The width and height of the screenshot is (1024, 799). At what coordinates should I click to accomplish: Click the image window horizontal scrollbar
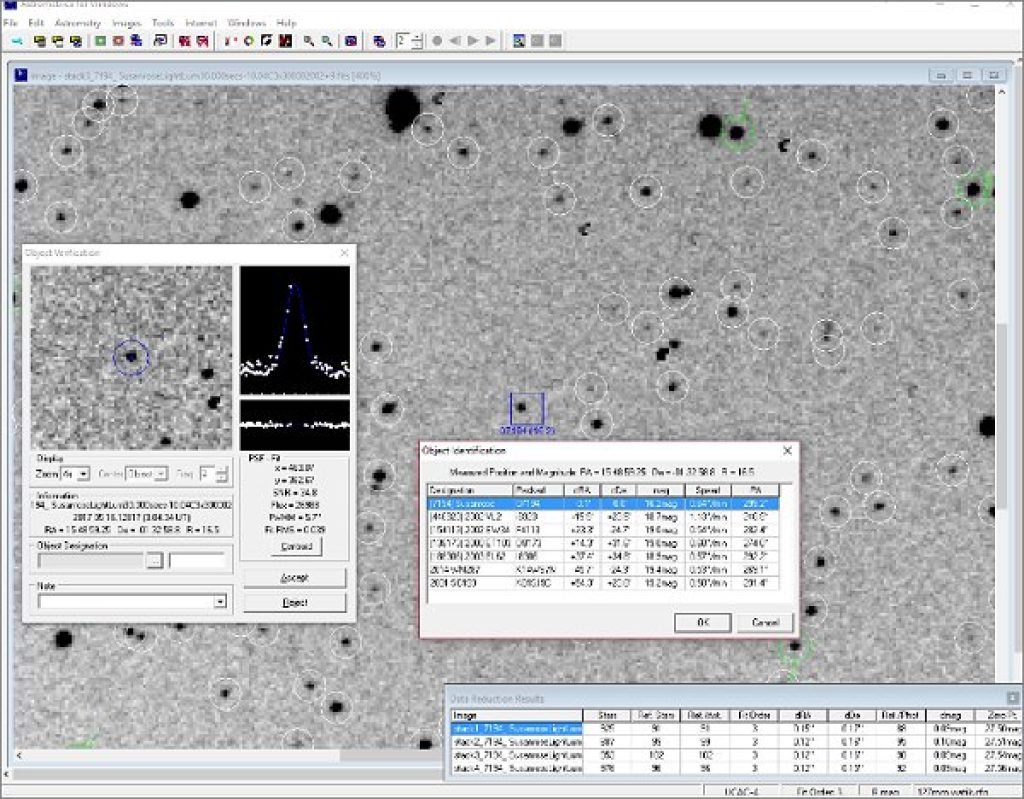[229, 755]
